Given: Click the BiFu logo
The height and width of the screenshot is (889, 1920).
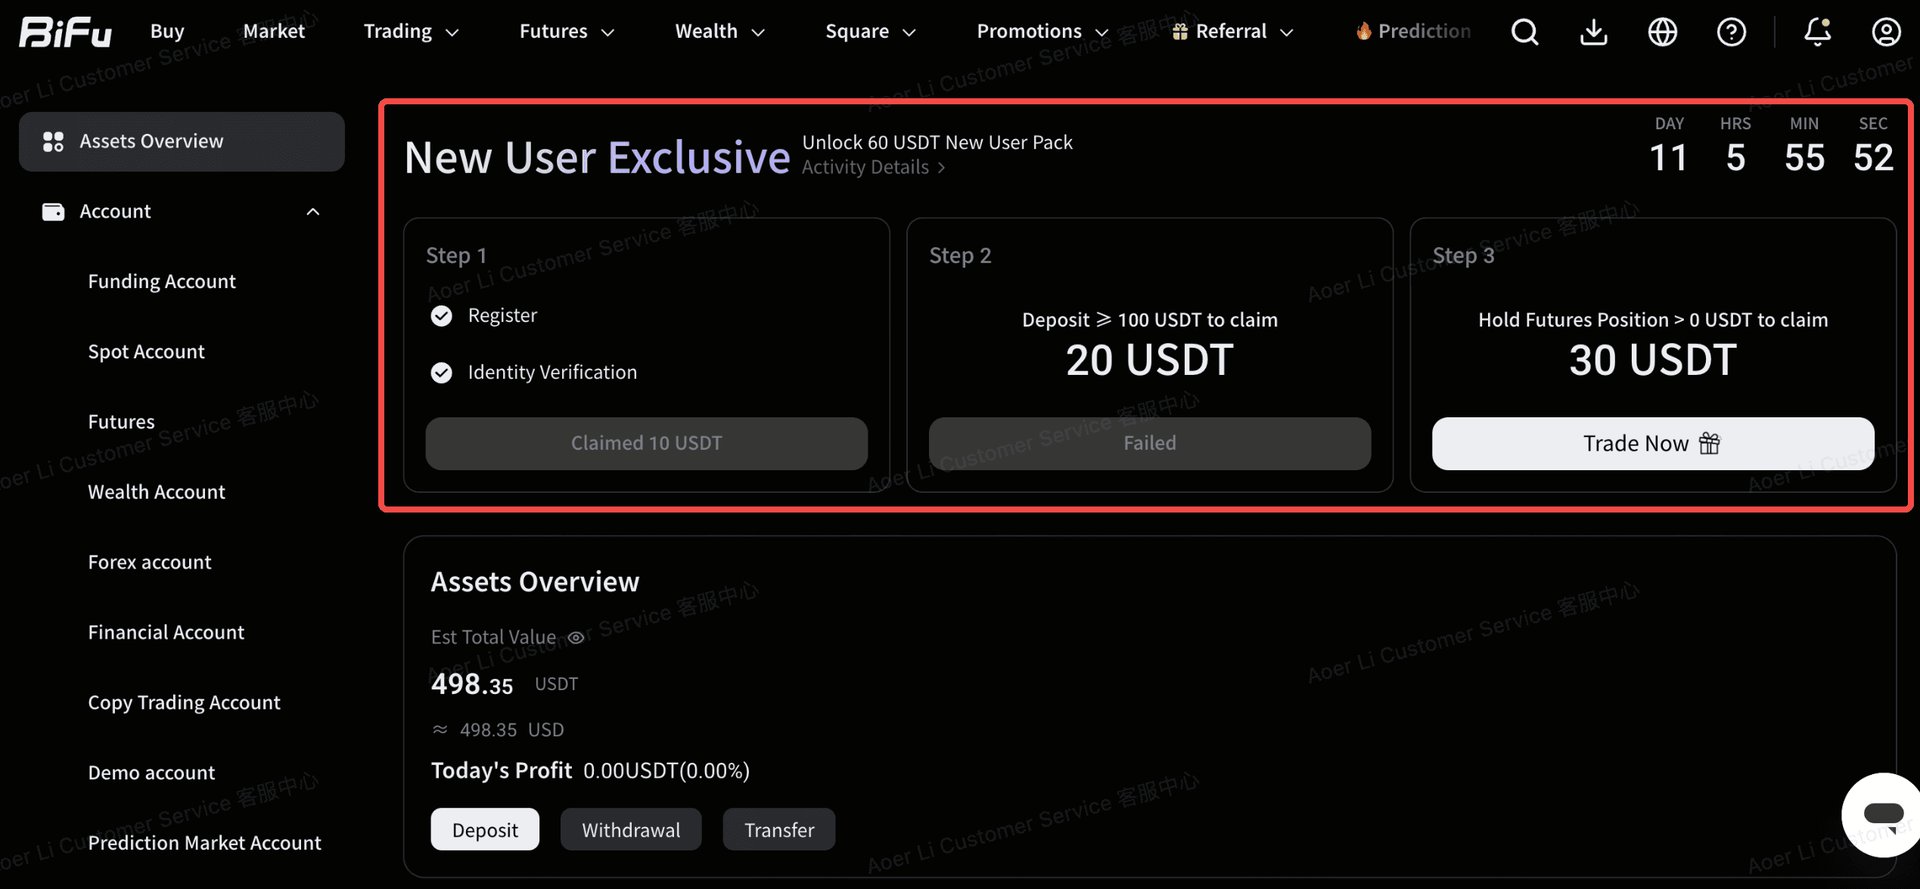Looking at the screenshot, I should [65, 32].
